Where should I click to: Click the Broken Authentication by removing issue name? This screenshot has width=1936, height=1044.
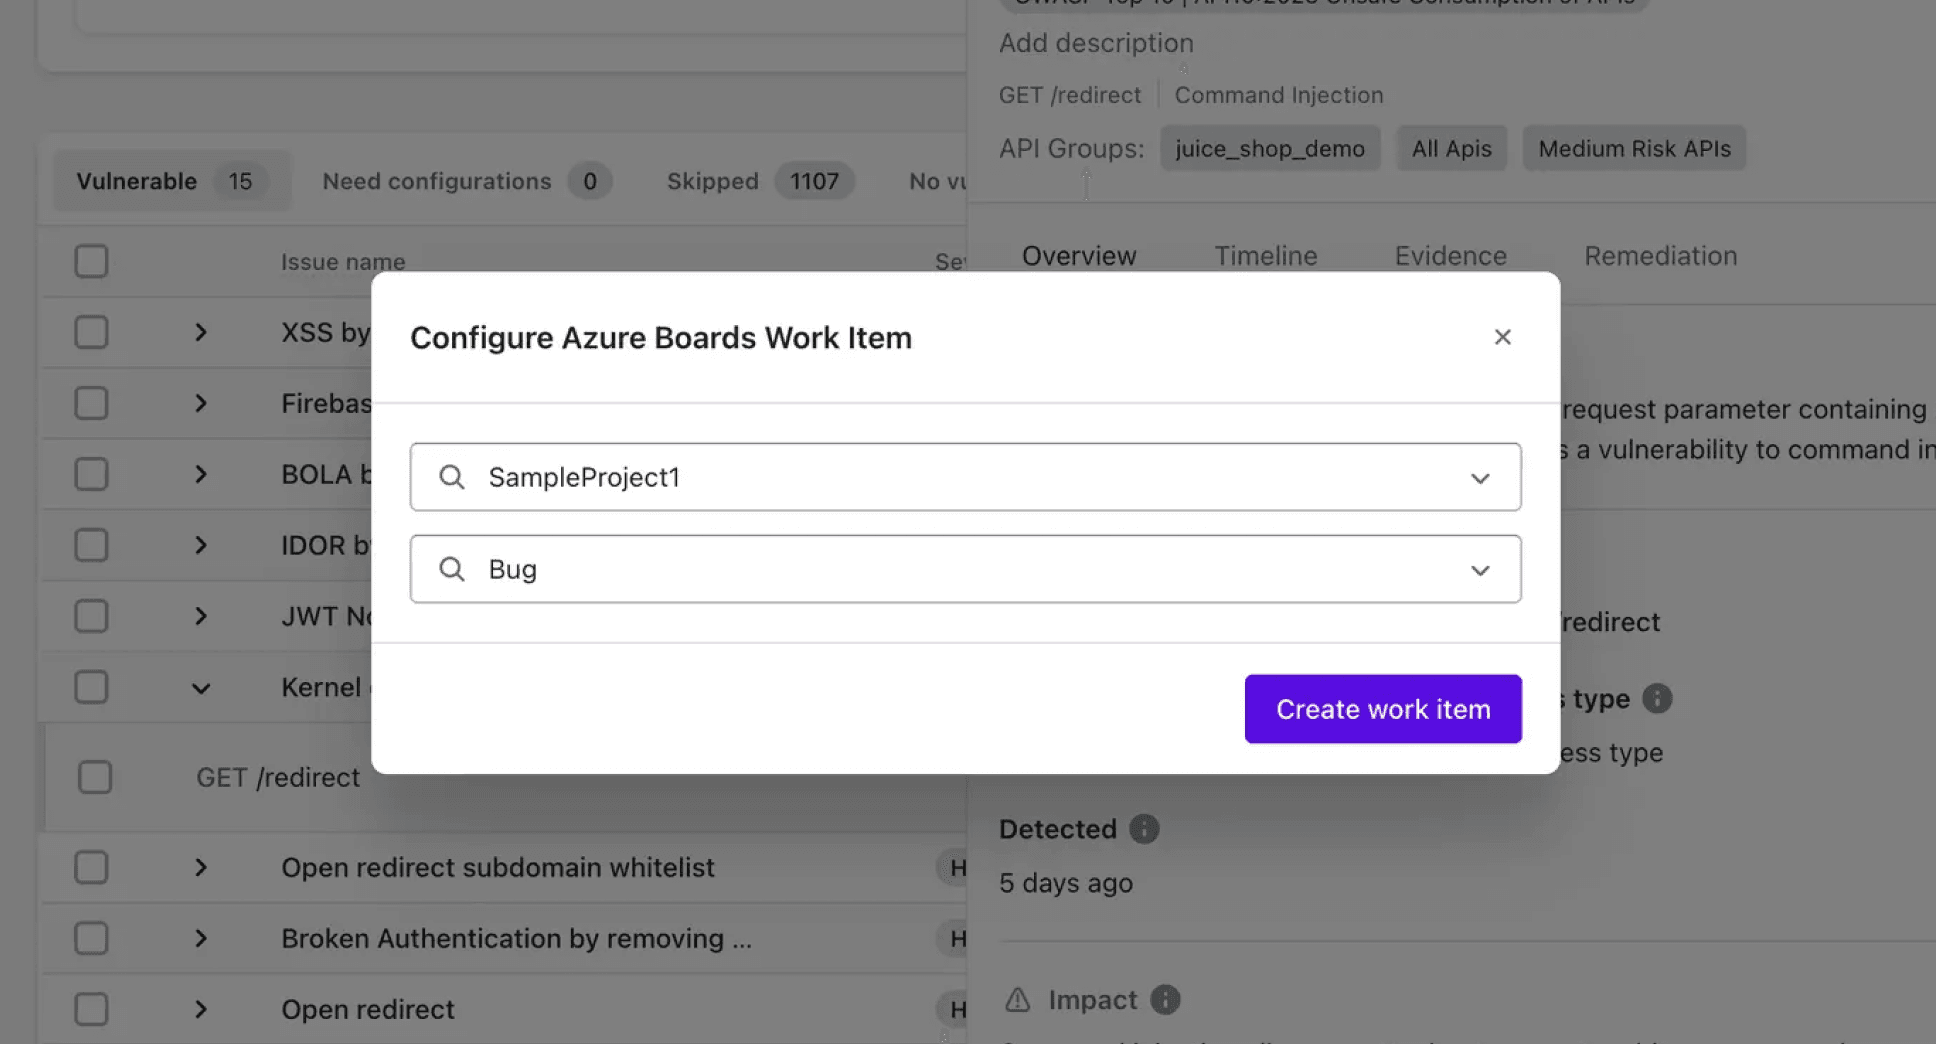tap(516, 938)
